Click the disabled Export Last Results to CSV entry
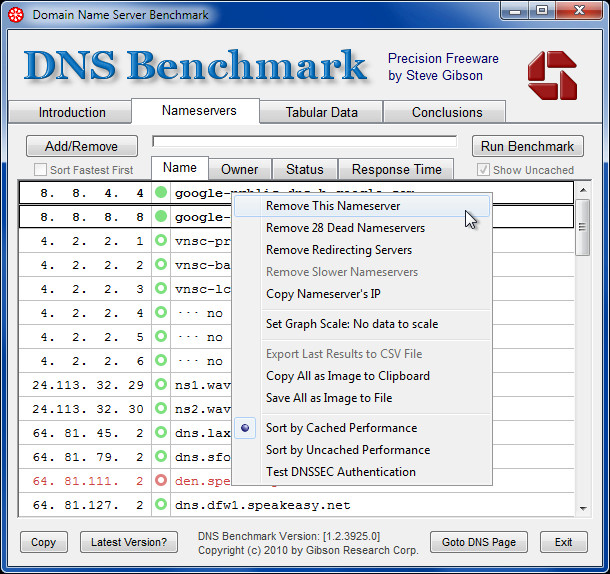610x574 pixels. click(362, 354)
